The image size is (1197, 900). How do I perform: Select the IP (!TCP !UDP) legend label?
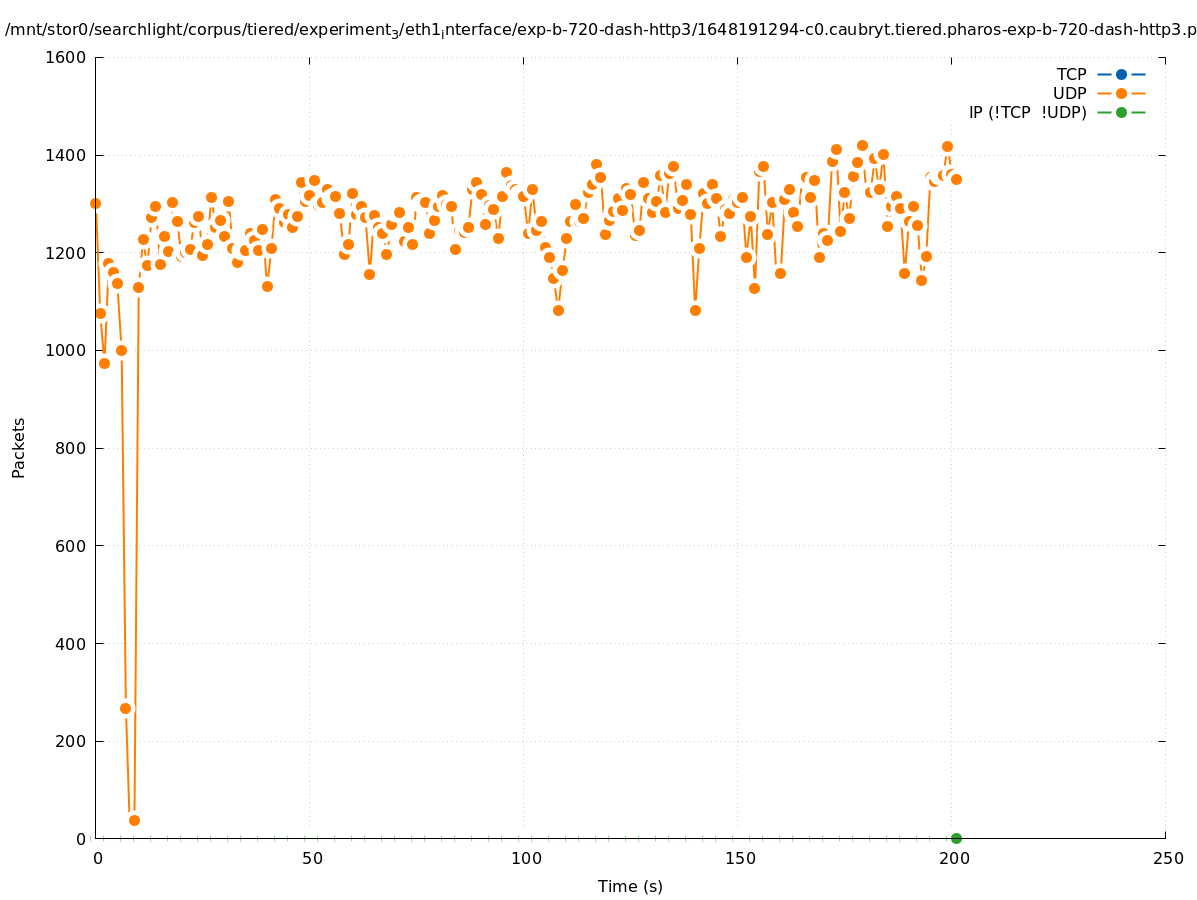[x=1027, y=112]
